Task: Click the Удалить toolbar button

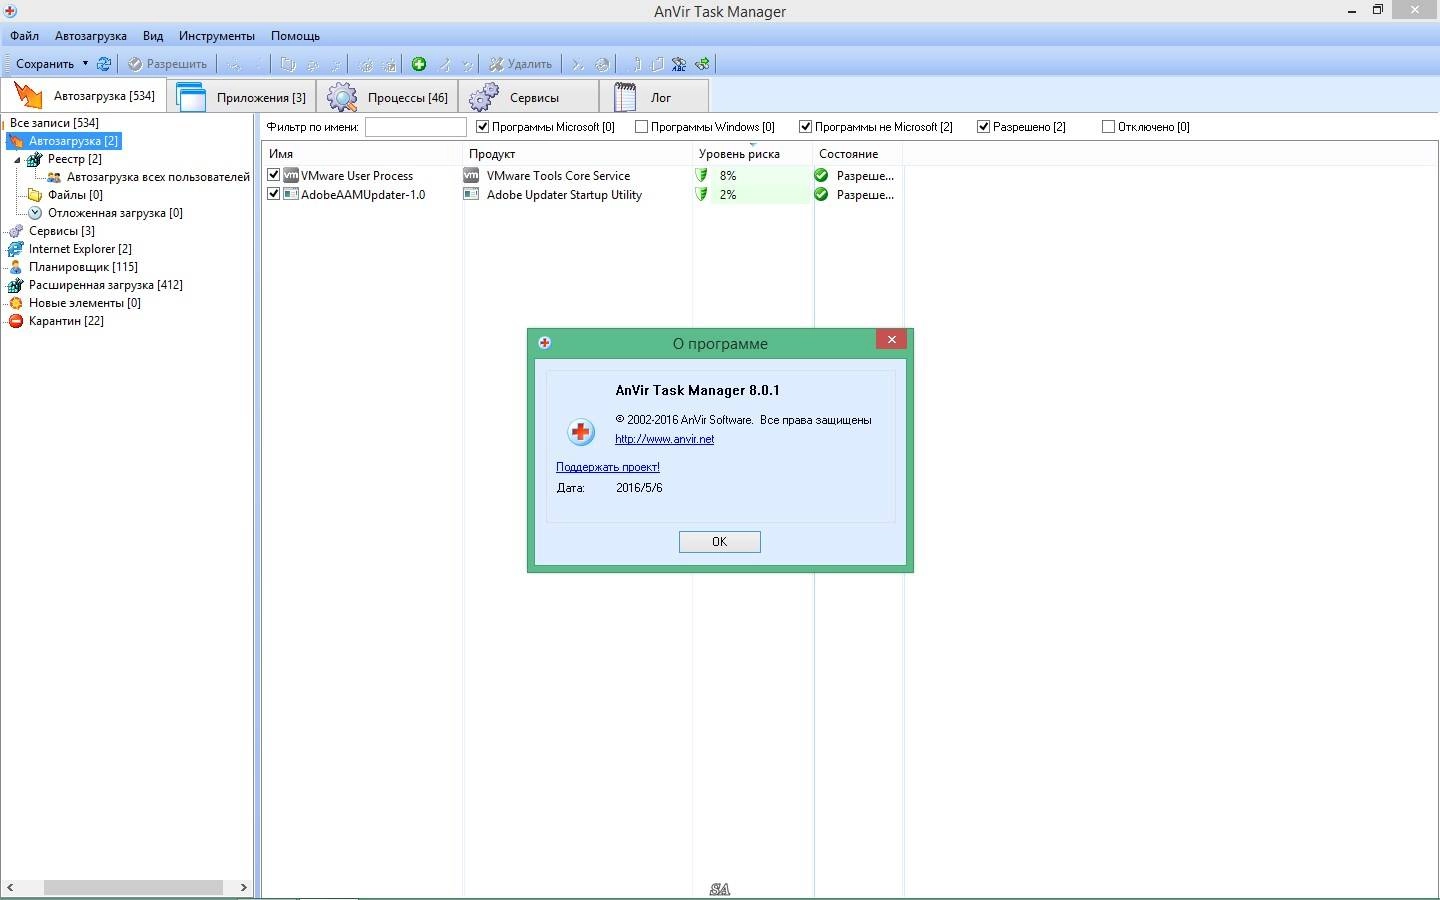Action: coord(520,64)
